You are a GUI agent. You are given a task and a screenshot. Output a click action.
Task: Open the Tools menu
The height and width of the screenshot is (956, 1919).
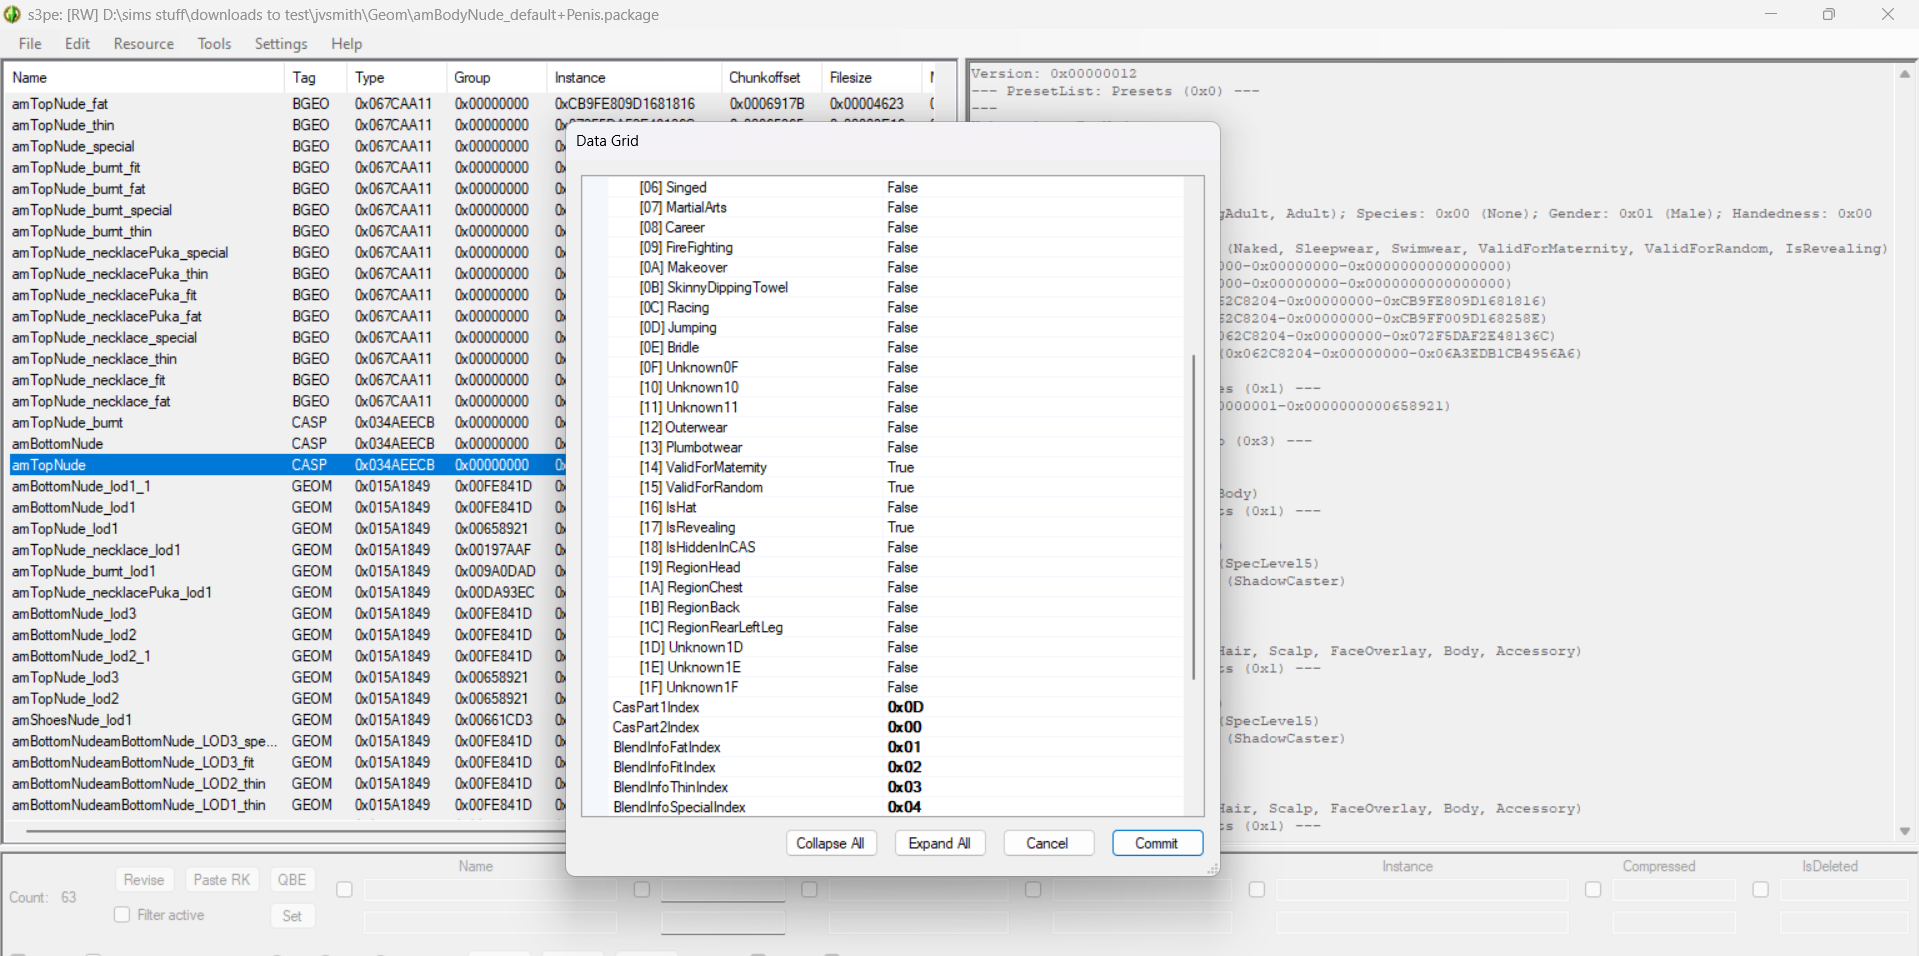pyautogui.click(x=214, y=44)
